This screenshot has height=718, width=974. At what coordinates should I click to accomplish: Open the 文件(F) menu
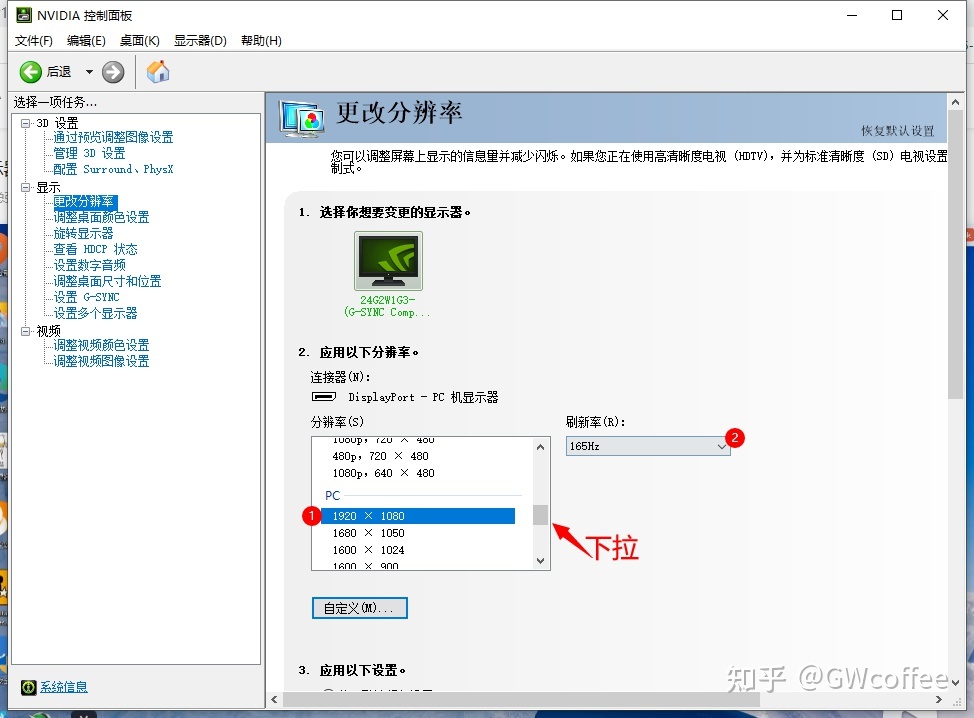[x=34, y=40]
